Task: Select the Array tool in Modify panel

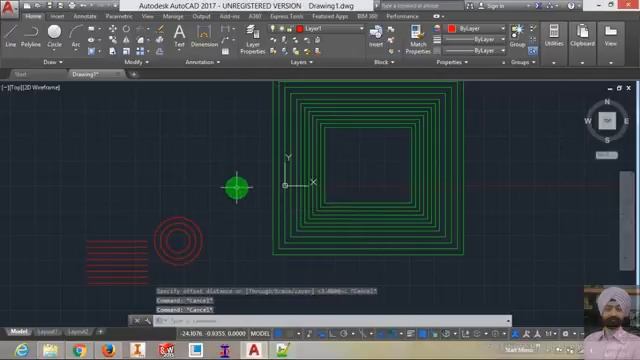Action: tap(140, 51)
